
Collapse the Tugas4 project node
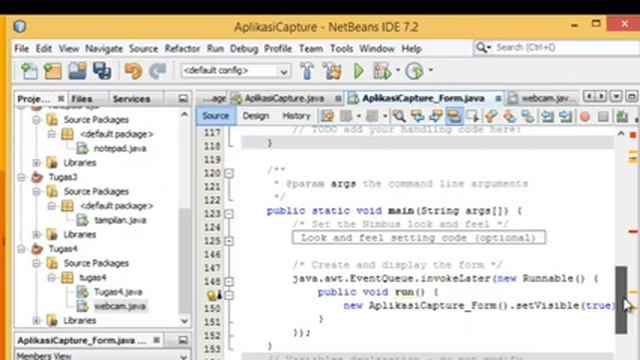21,249
